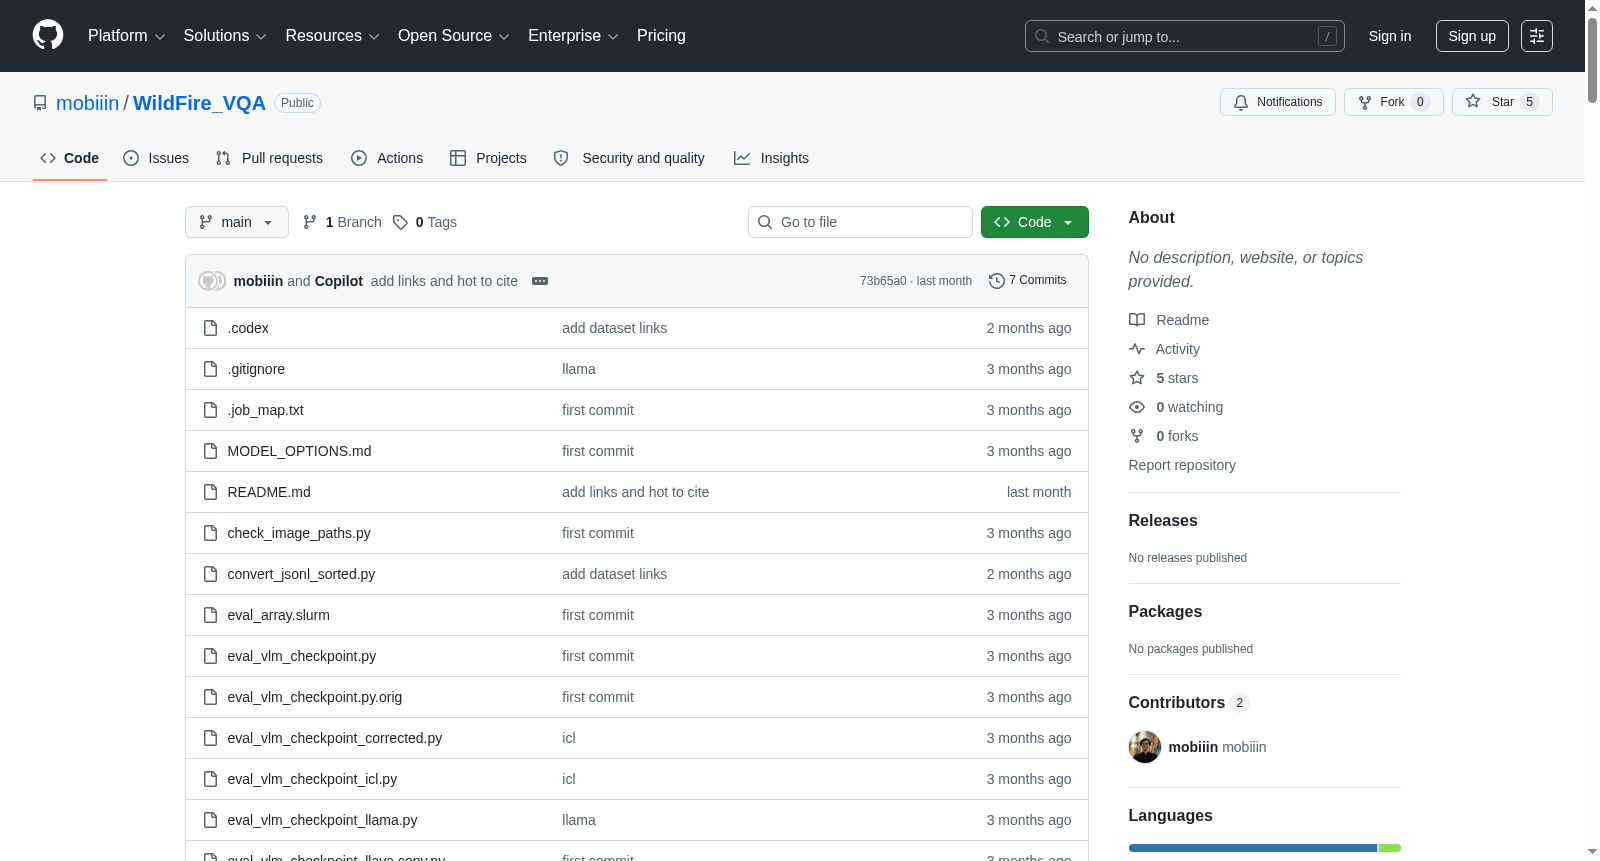Switch to the Projects tab

(488, 158)
